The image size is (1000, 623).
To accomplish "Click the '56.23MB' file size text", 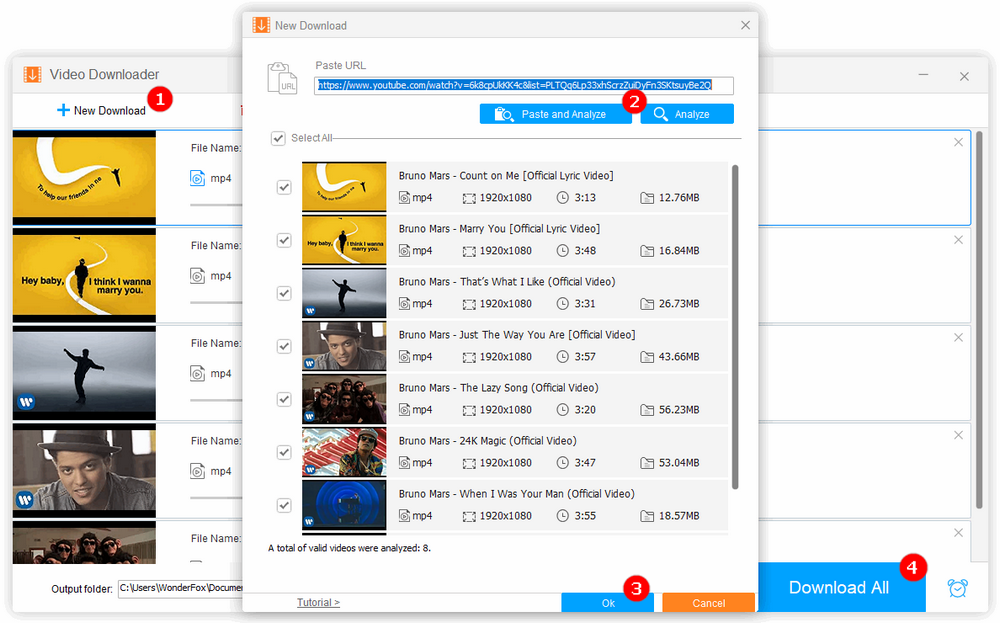I will 679,409.
